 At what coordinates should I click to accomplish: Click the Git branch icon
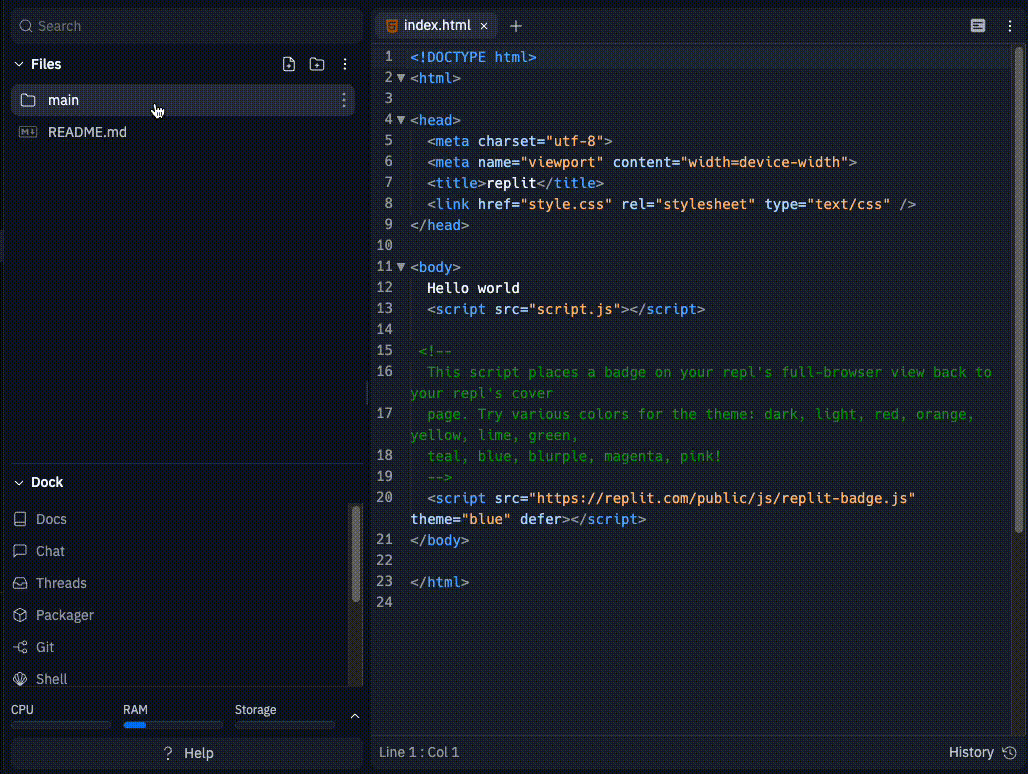(x=20, y=647)
